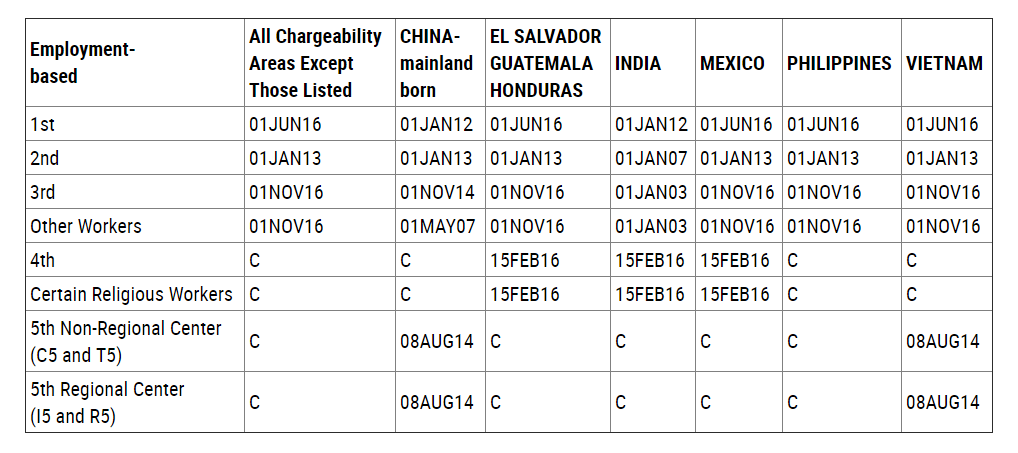
Task: Select Mexico's 4th preference date 15FEB16
Action: (735, 260)
